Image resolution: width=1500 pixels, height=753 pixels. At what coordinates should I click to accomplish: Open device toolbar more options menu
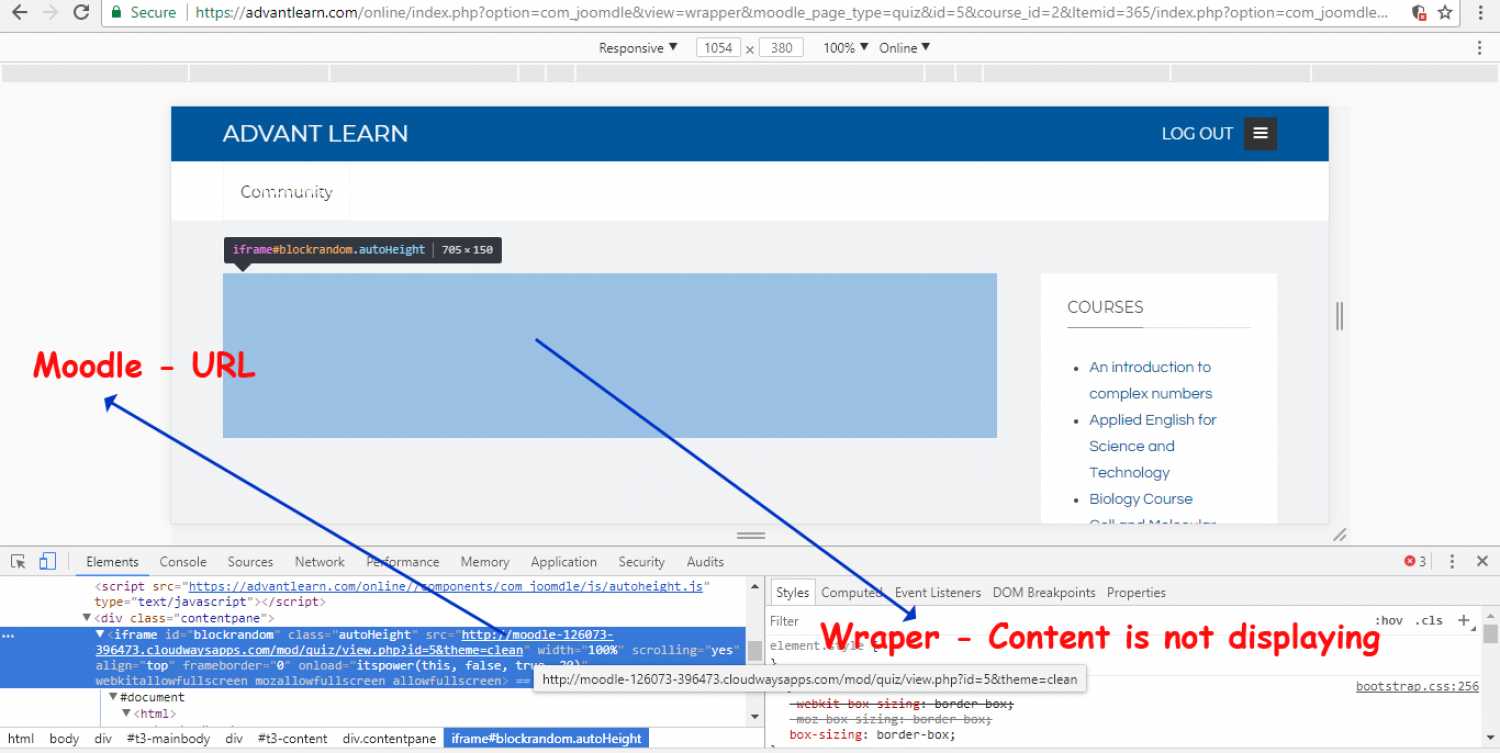pyautogui.click(x=1480, y=48)
